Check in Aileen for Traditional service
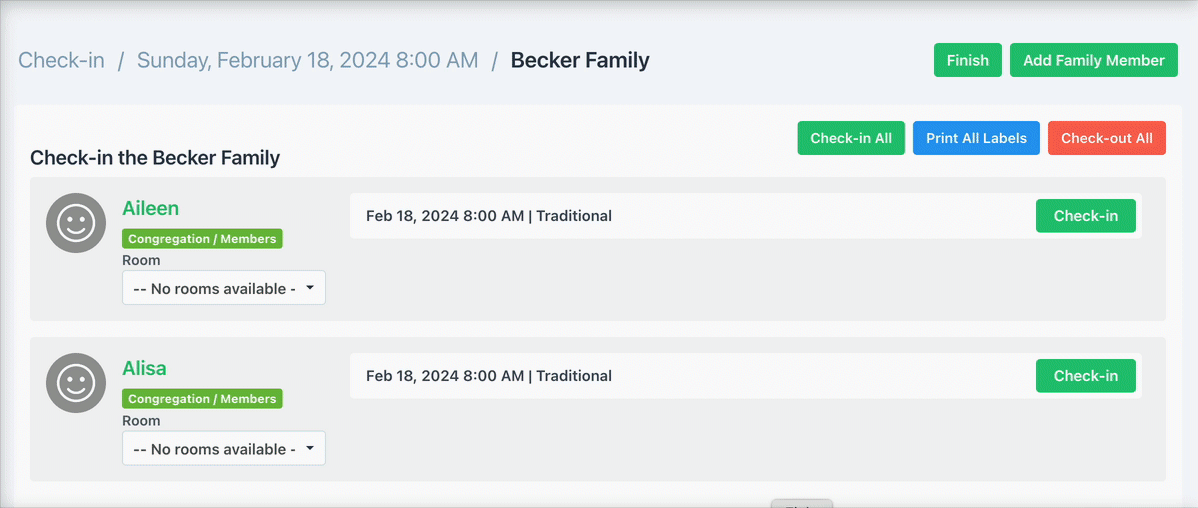The height and width of the screenshot is (508, 1198). [1085, 216]
